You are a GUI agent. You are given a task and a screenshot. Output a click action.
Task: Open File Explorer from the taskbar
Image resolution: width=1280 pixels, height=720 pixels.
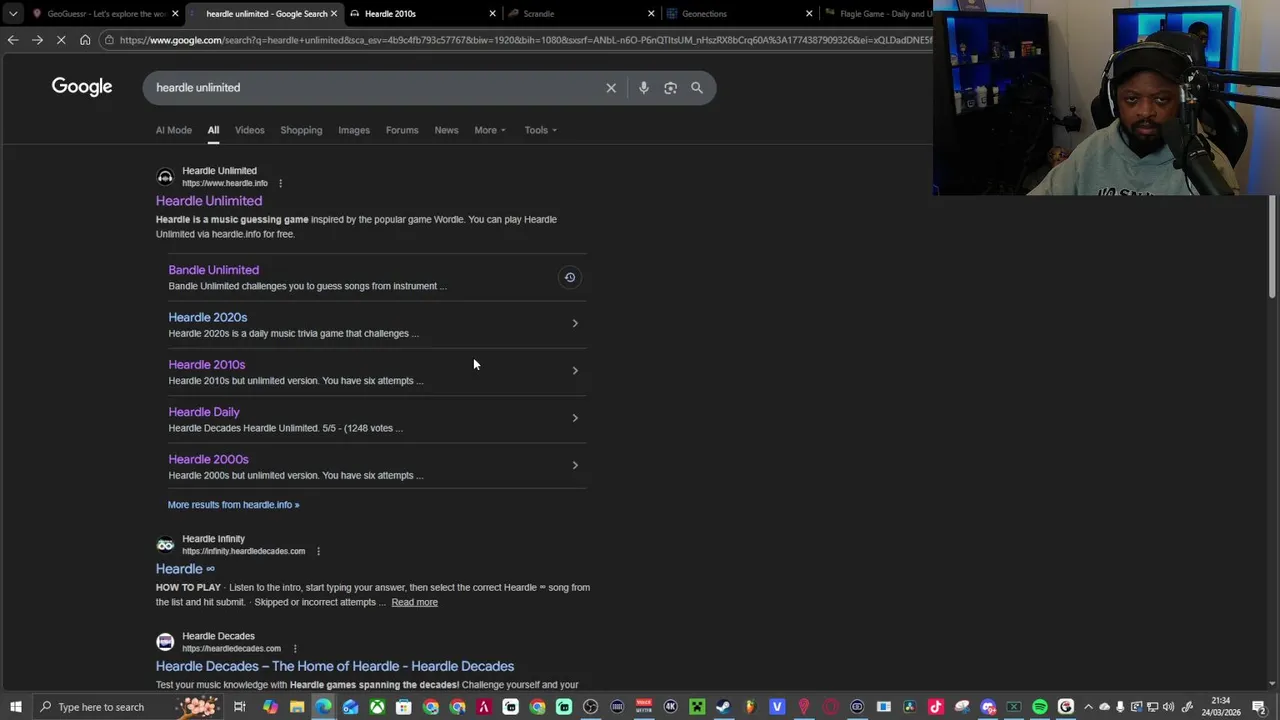(297, 707)
